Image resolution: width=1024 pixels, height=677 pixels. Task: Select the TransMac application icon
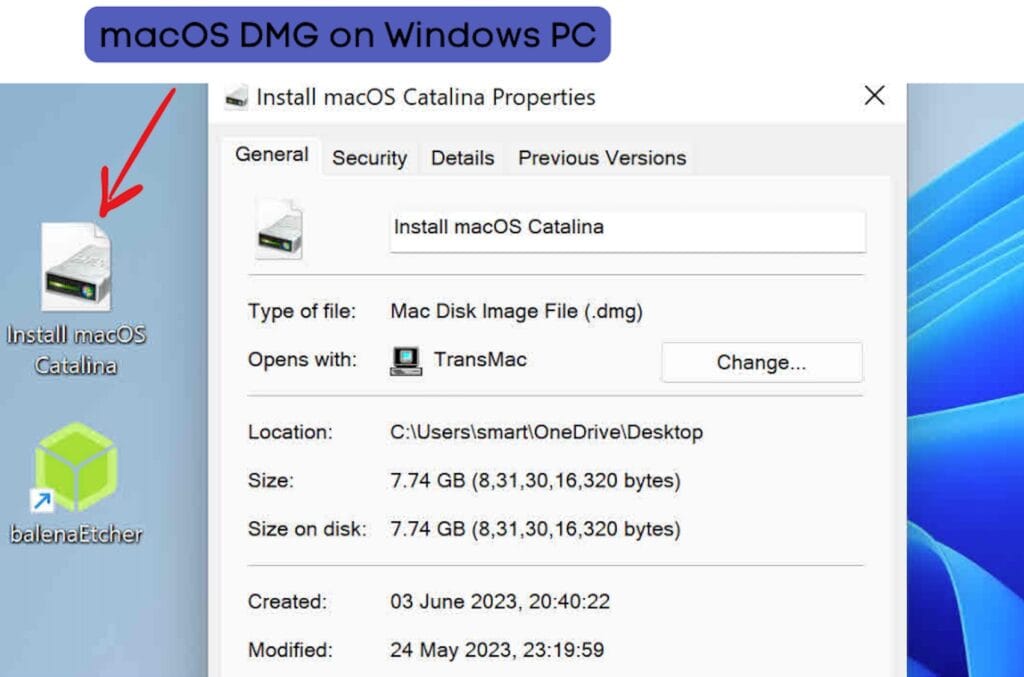click(x=405, y=361)
